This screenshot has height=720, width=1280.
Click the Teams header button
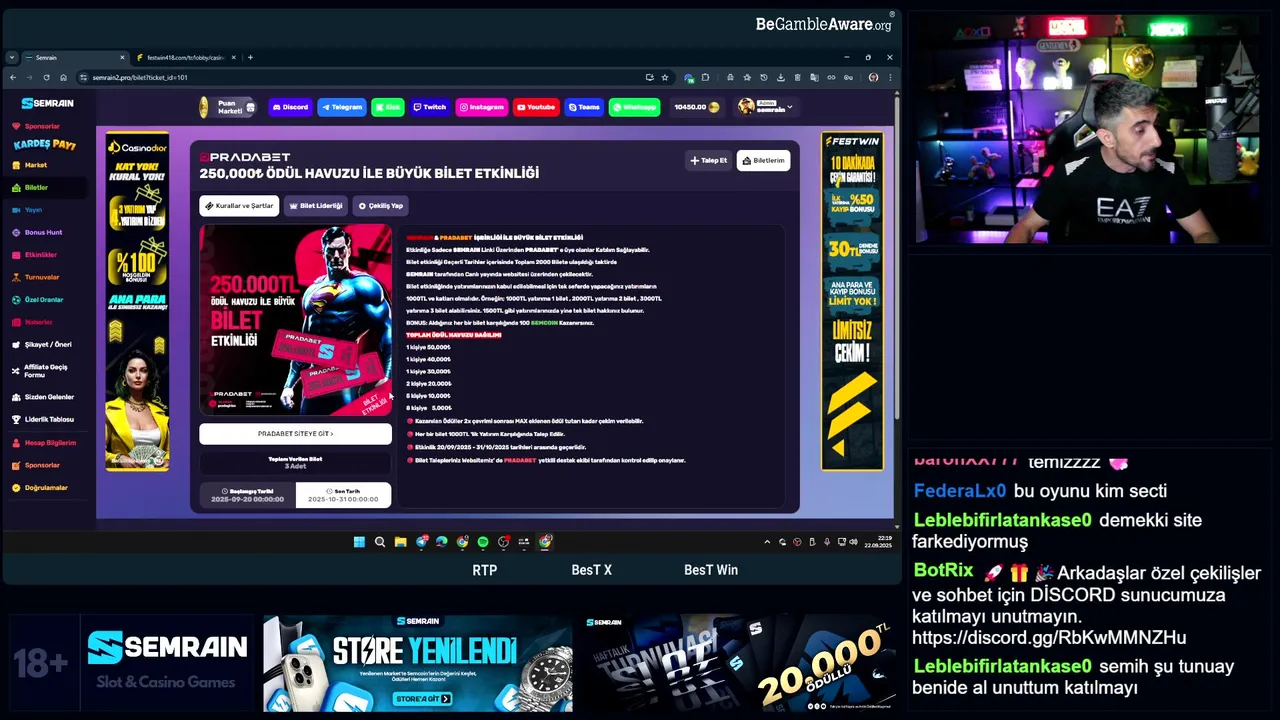[584, 107]
